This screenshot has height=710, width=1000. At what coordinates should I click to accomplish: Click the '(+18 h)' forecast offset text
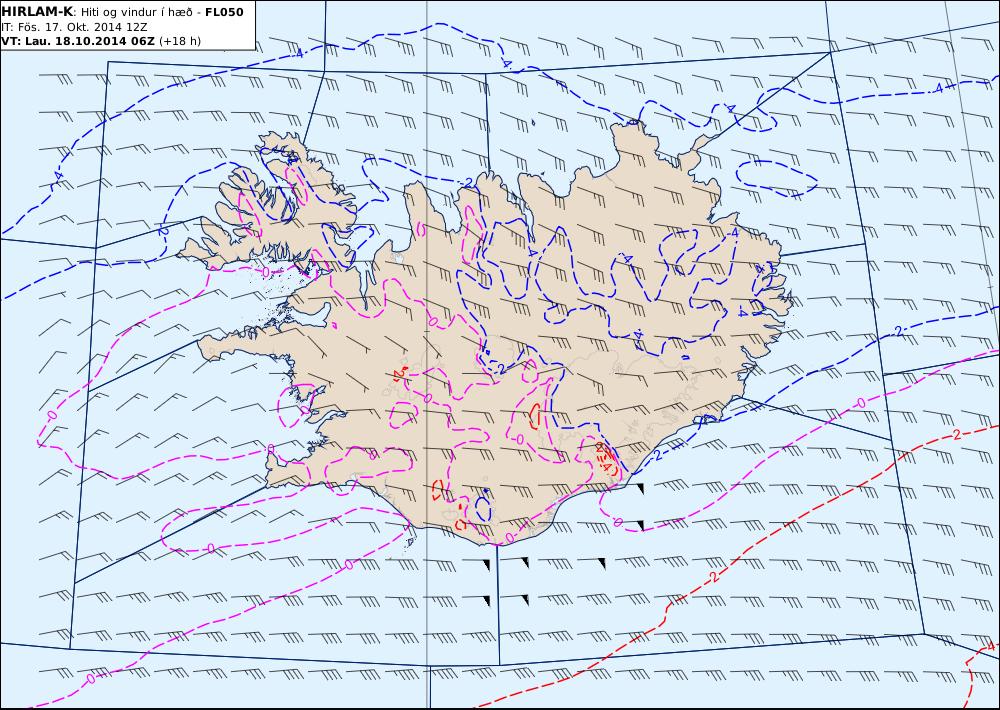pos(180,41)
